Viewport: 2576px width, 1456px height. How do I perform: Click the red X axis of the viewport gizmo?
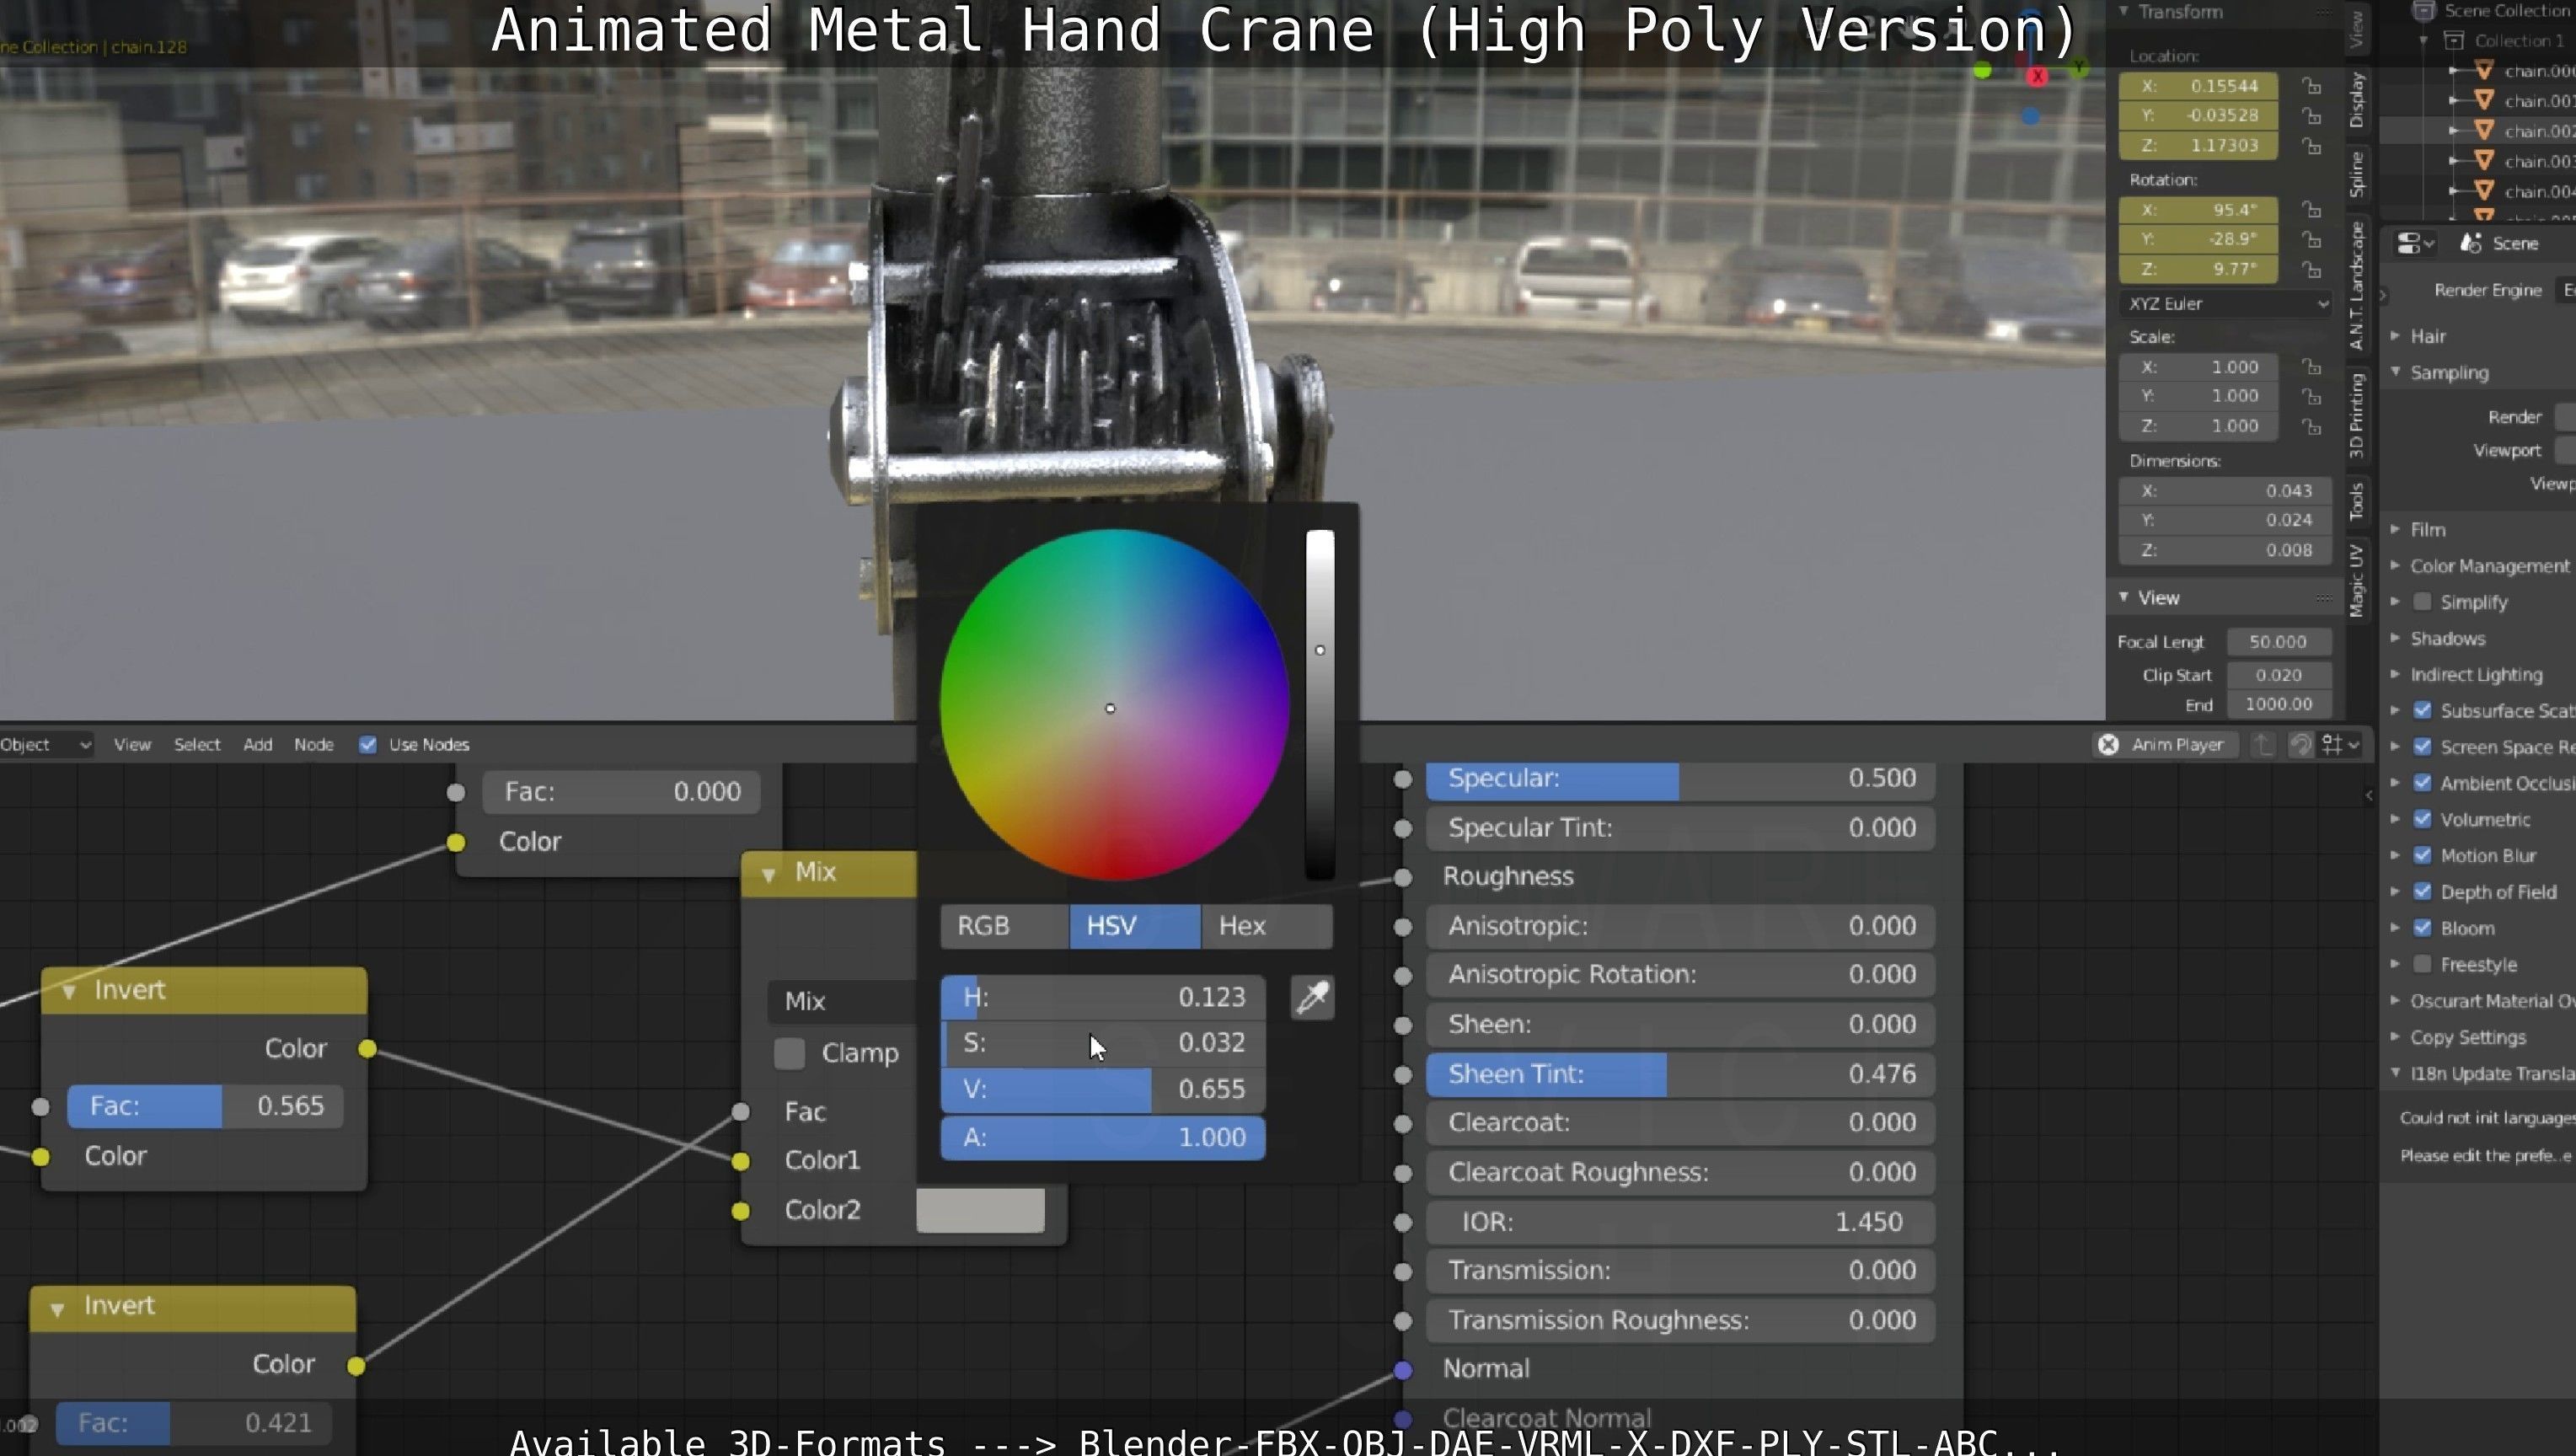[x=2037, y=76]
